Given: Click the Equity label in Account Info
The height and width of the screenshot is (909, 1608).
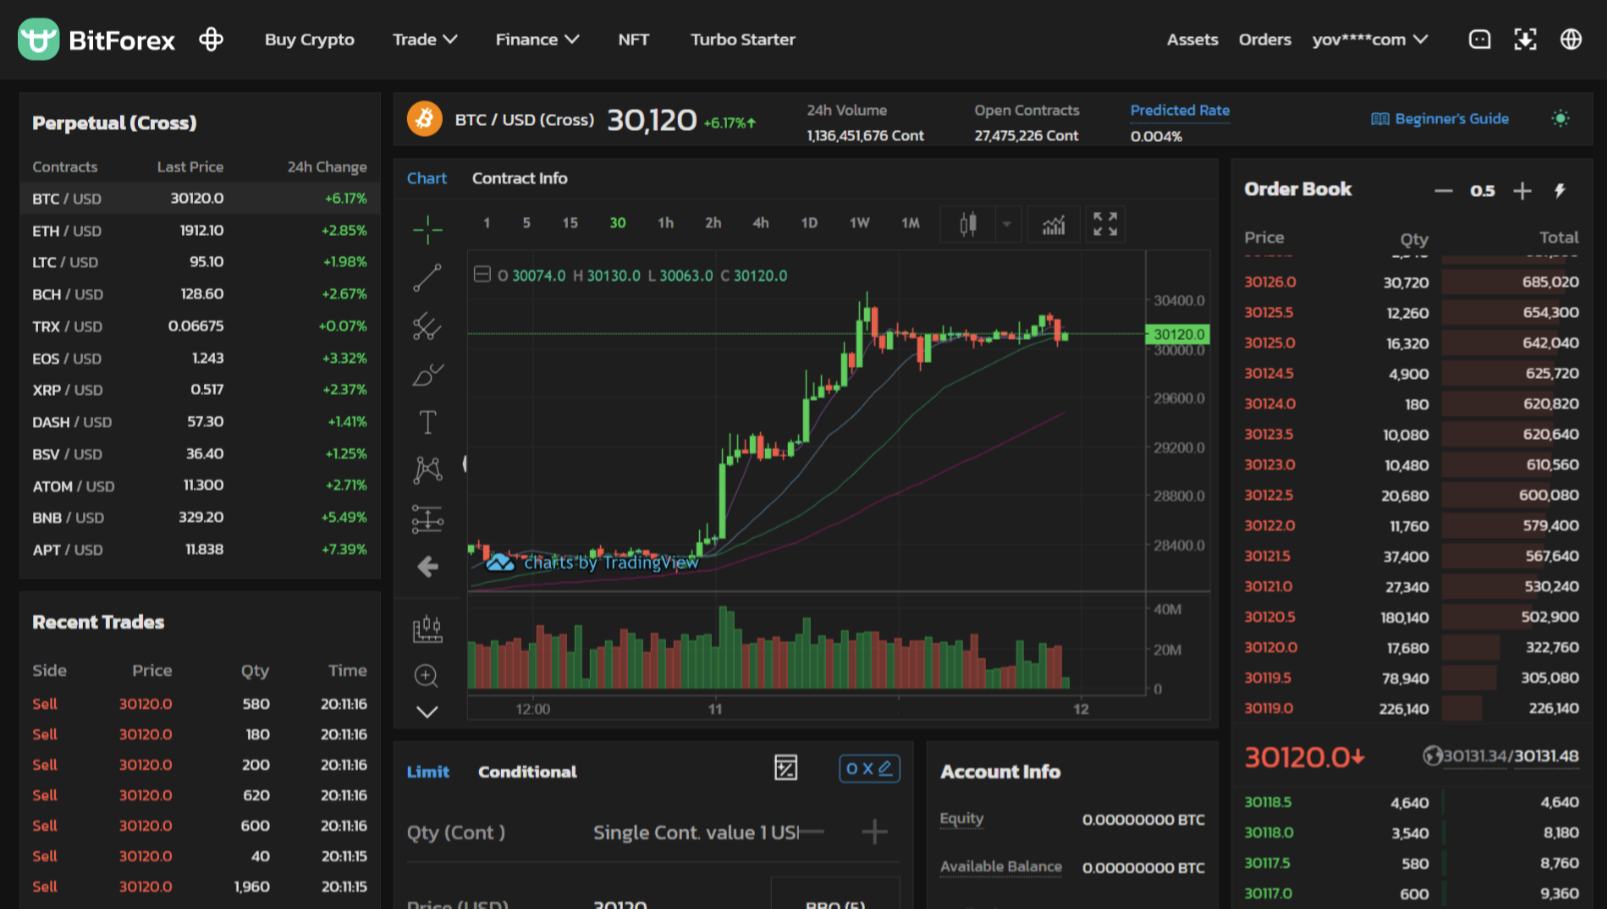Looking at the screenshot, I should click(x=962, y=818).
